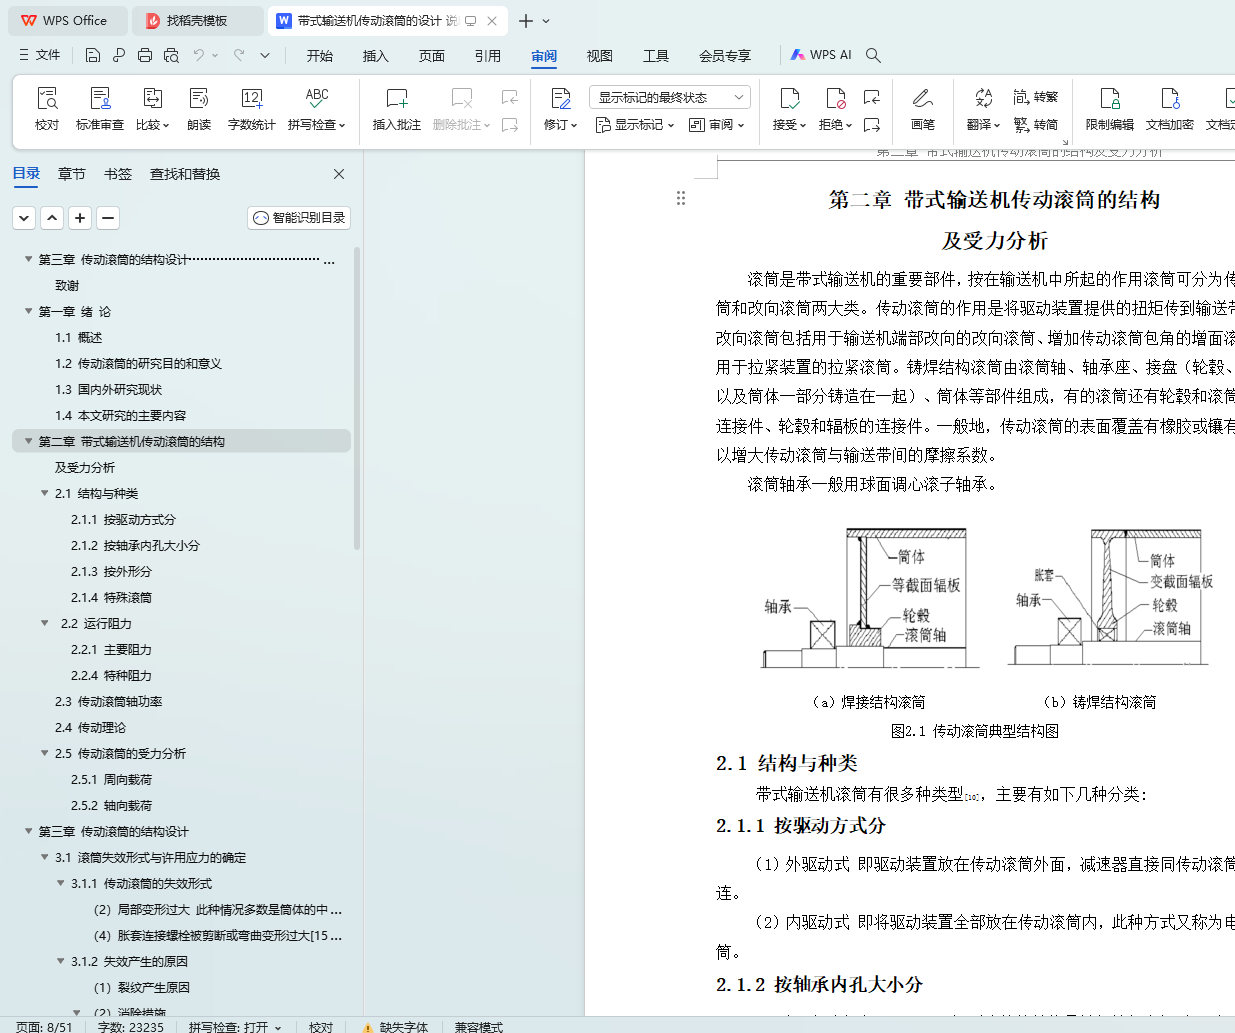Jump to 2.4 传动理论 in outline

pos(91,727)
